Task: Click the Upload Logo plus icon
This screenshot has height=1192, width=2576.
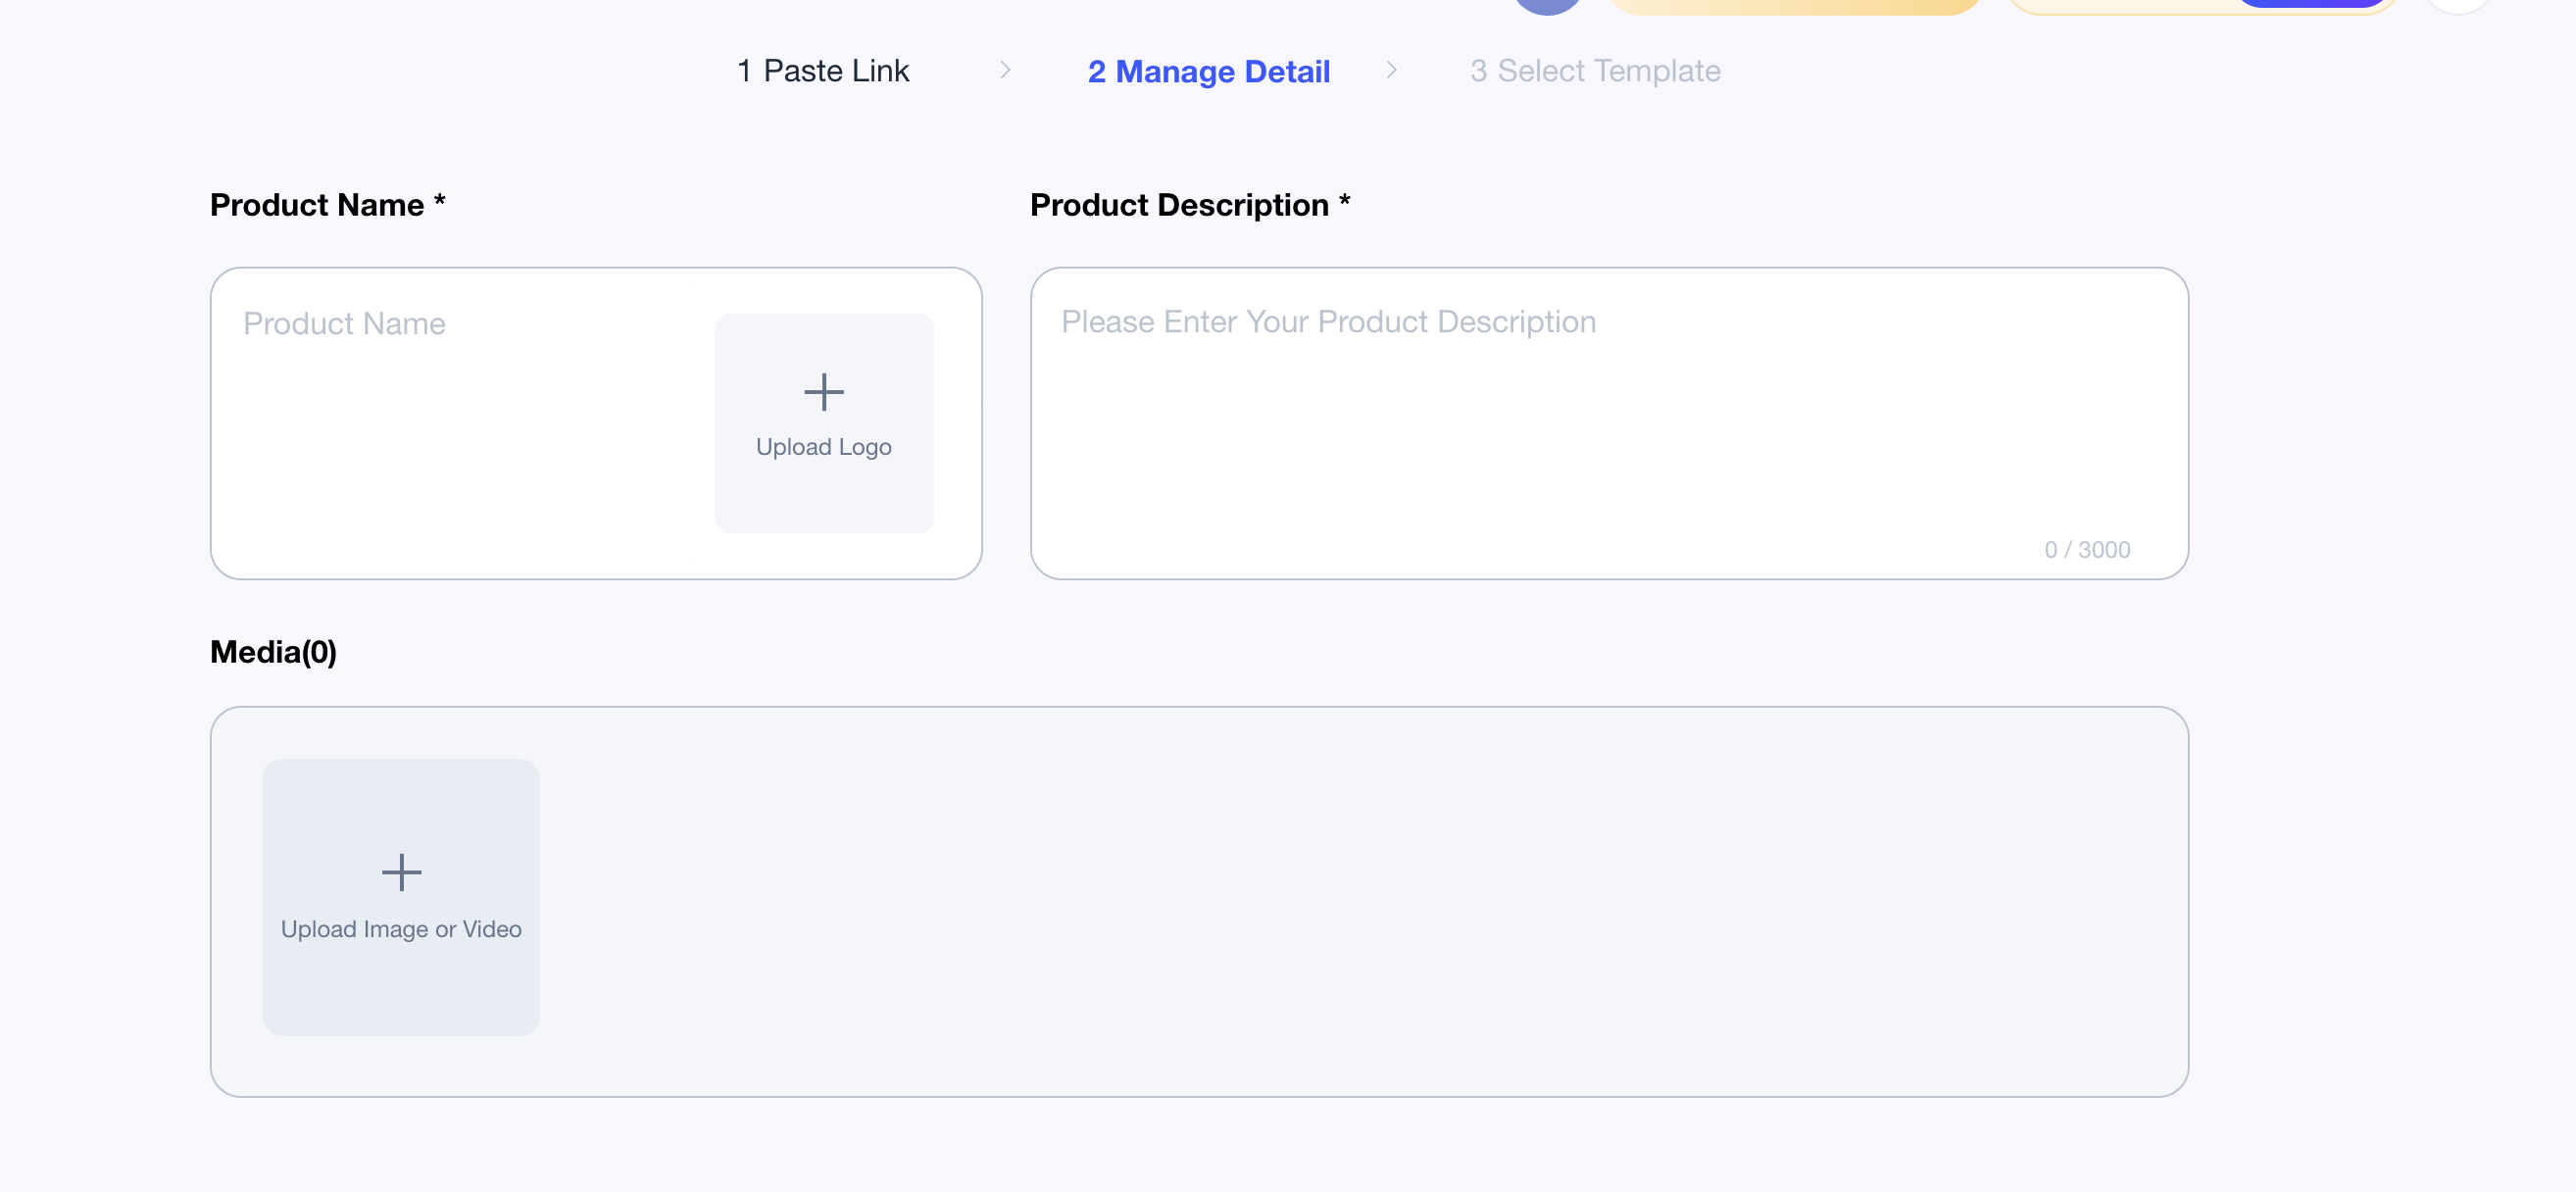Action: pyautogui.click(x=824, y=392)
